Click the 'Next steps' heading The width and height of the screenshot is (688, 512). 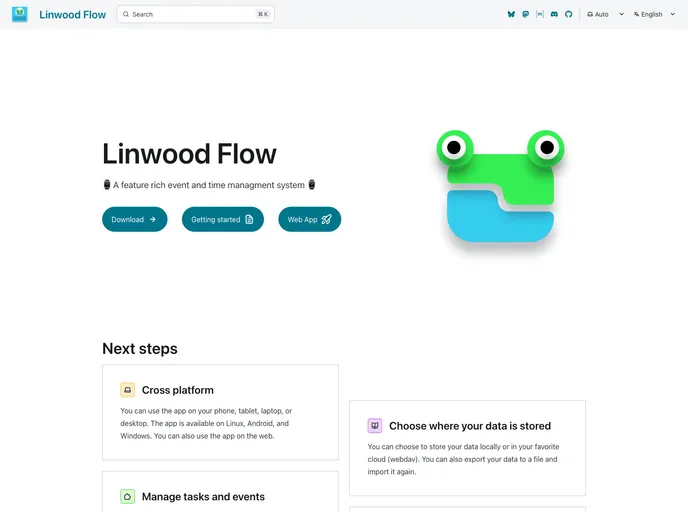pos(140,349)
